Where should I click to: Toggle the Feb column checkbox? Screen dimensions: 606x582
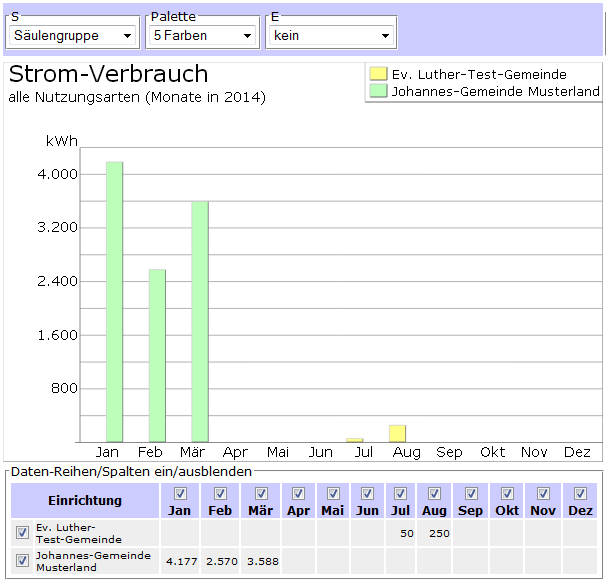click(x=220, y=494)
